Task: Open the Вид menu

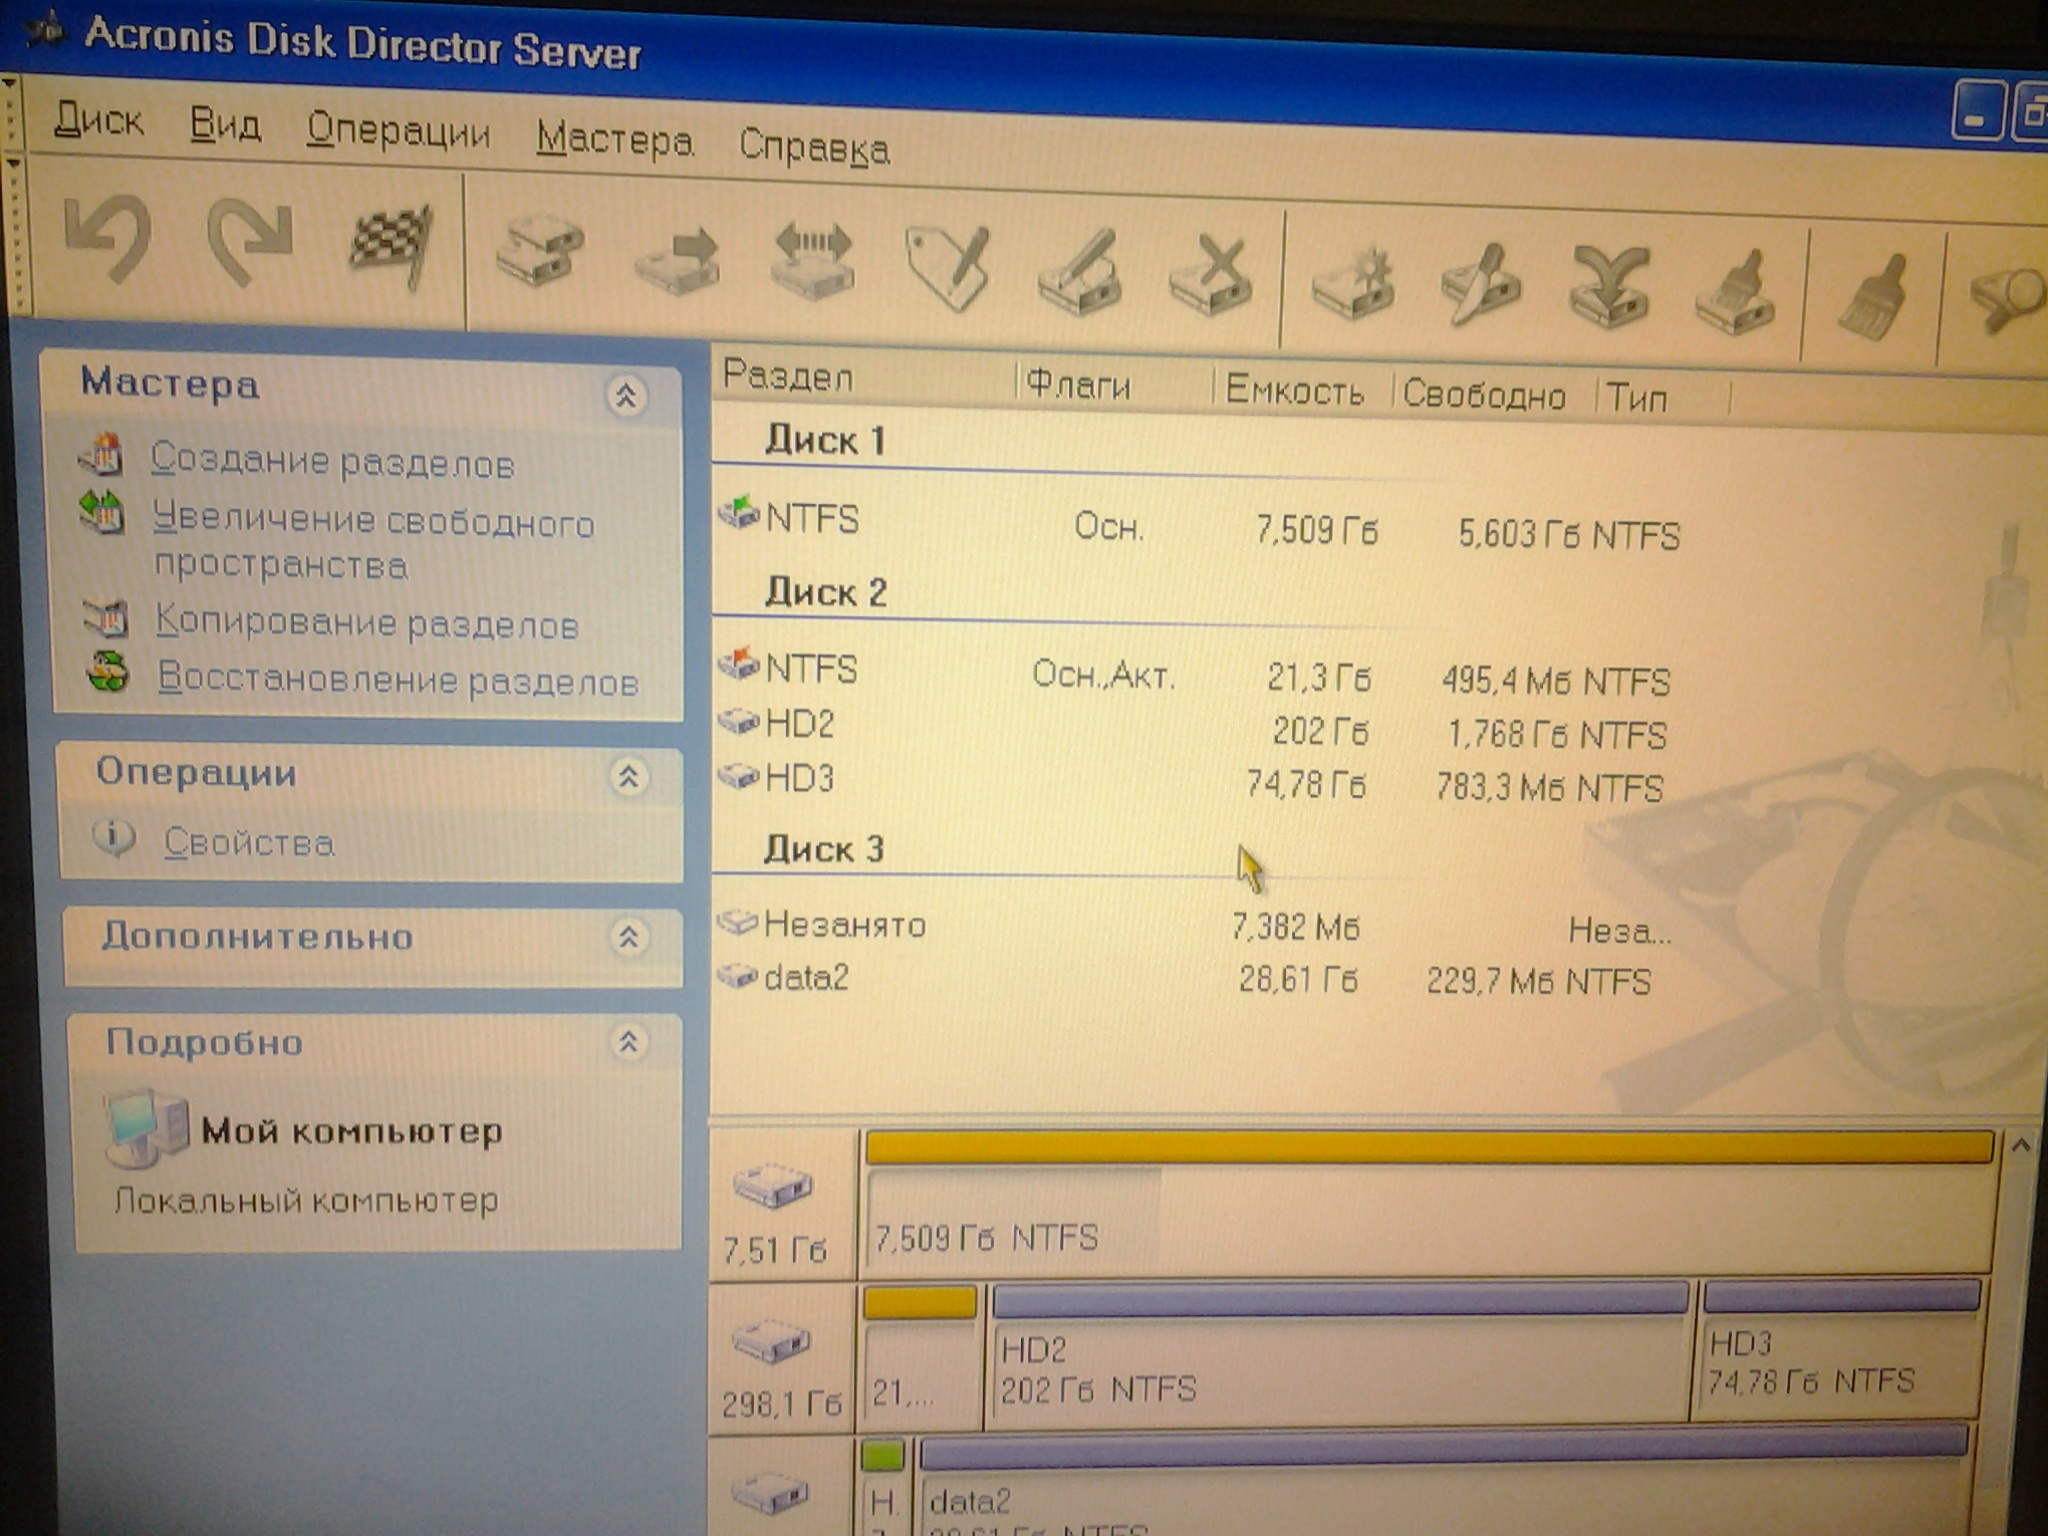Action: click(x=226, y=126)
